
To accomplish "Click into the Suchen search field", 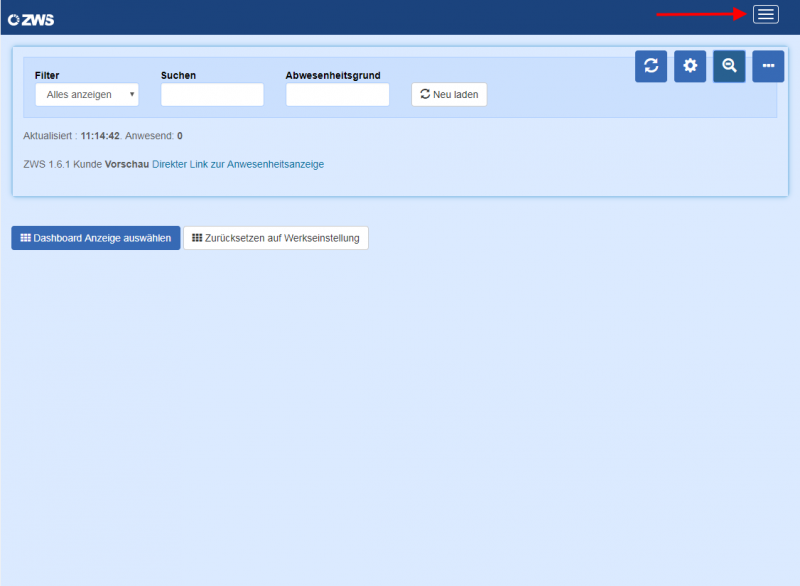I will point(212,94).
